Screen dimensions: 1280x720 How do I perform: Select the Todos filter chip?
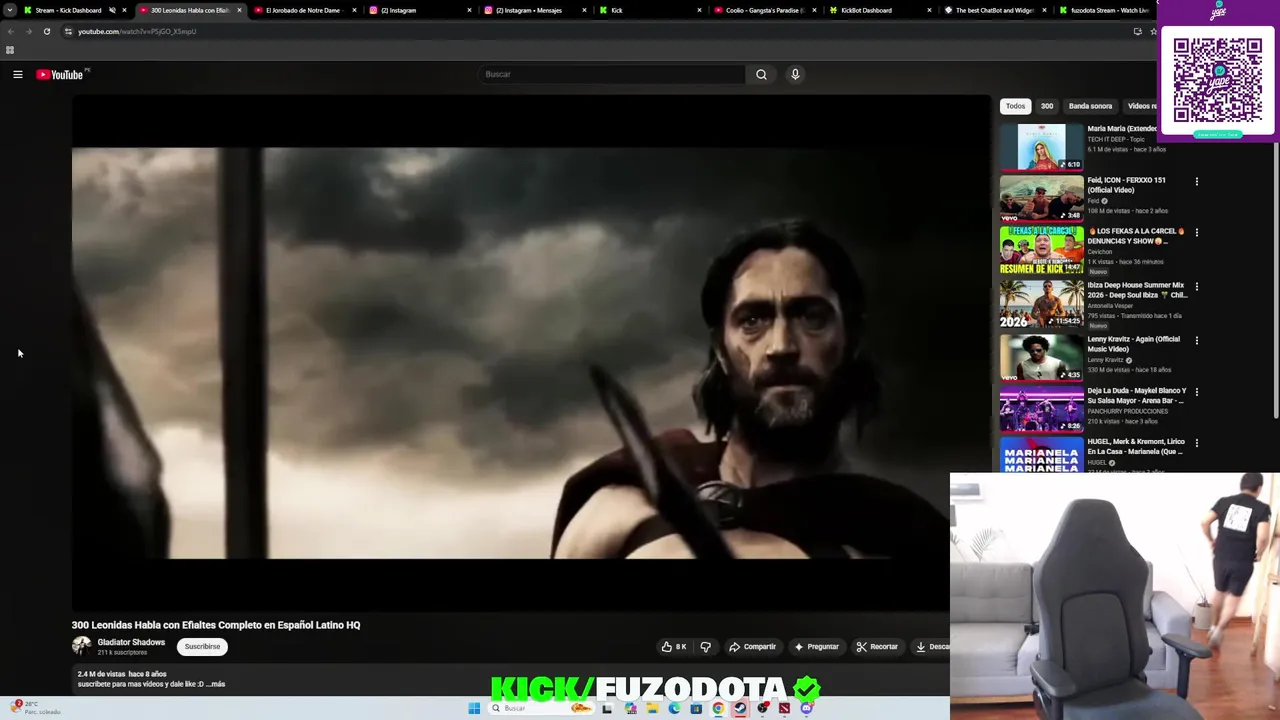click(1015, 106)
